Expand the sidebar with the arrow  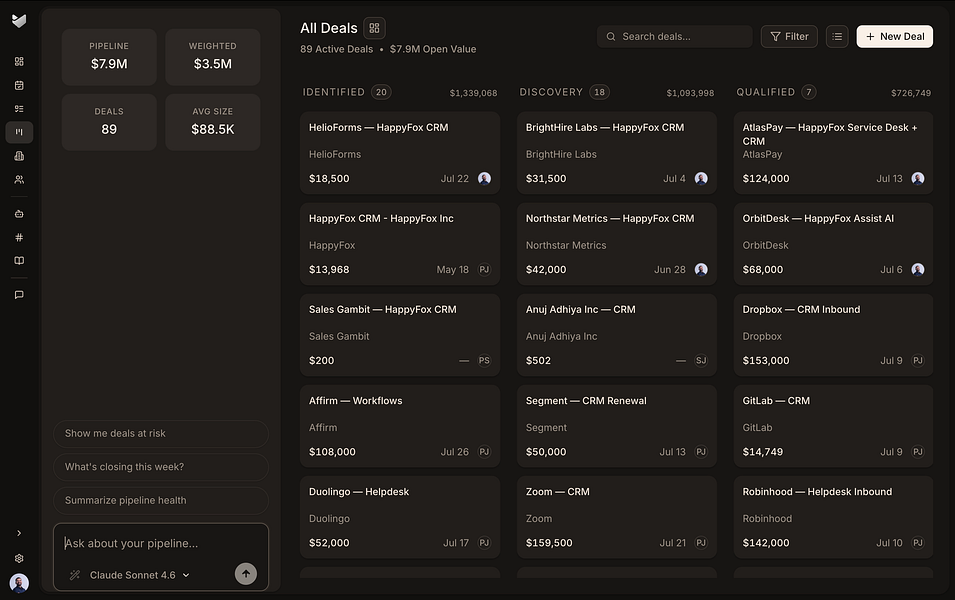click(x=19, y=533)
